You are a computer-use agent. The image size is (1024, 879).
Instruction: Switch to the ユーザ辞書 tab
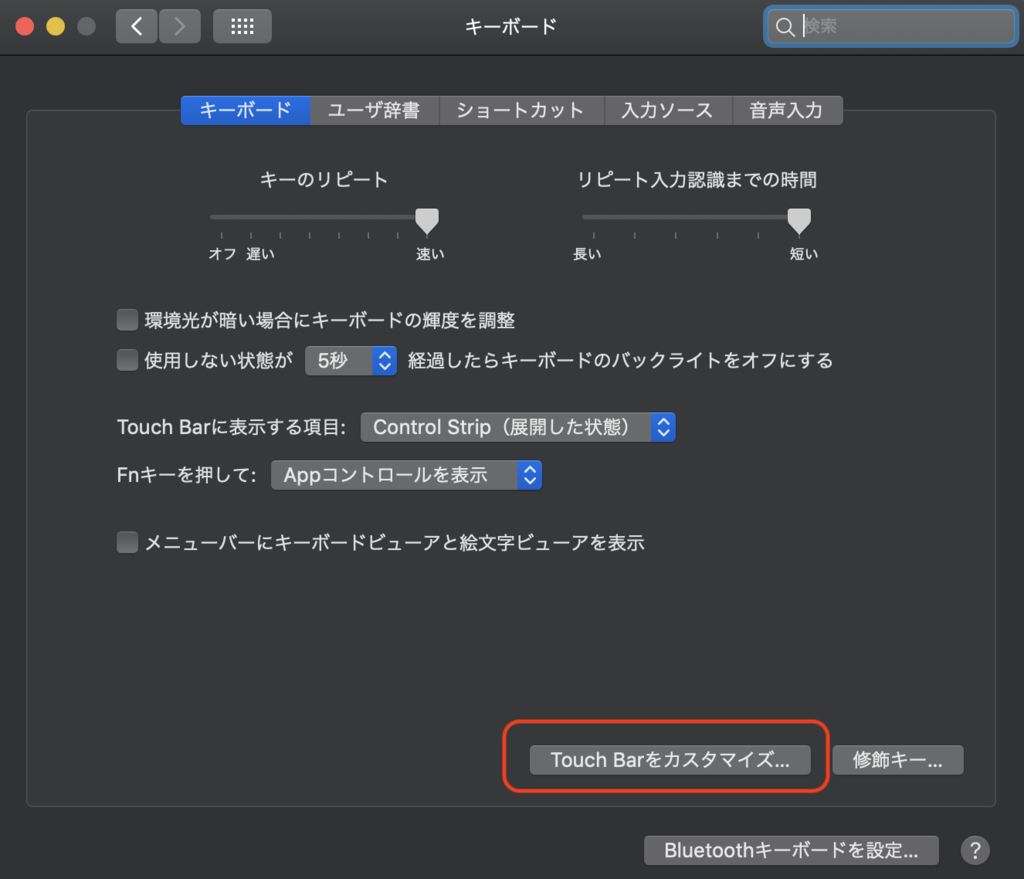coord(374,110)
